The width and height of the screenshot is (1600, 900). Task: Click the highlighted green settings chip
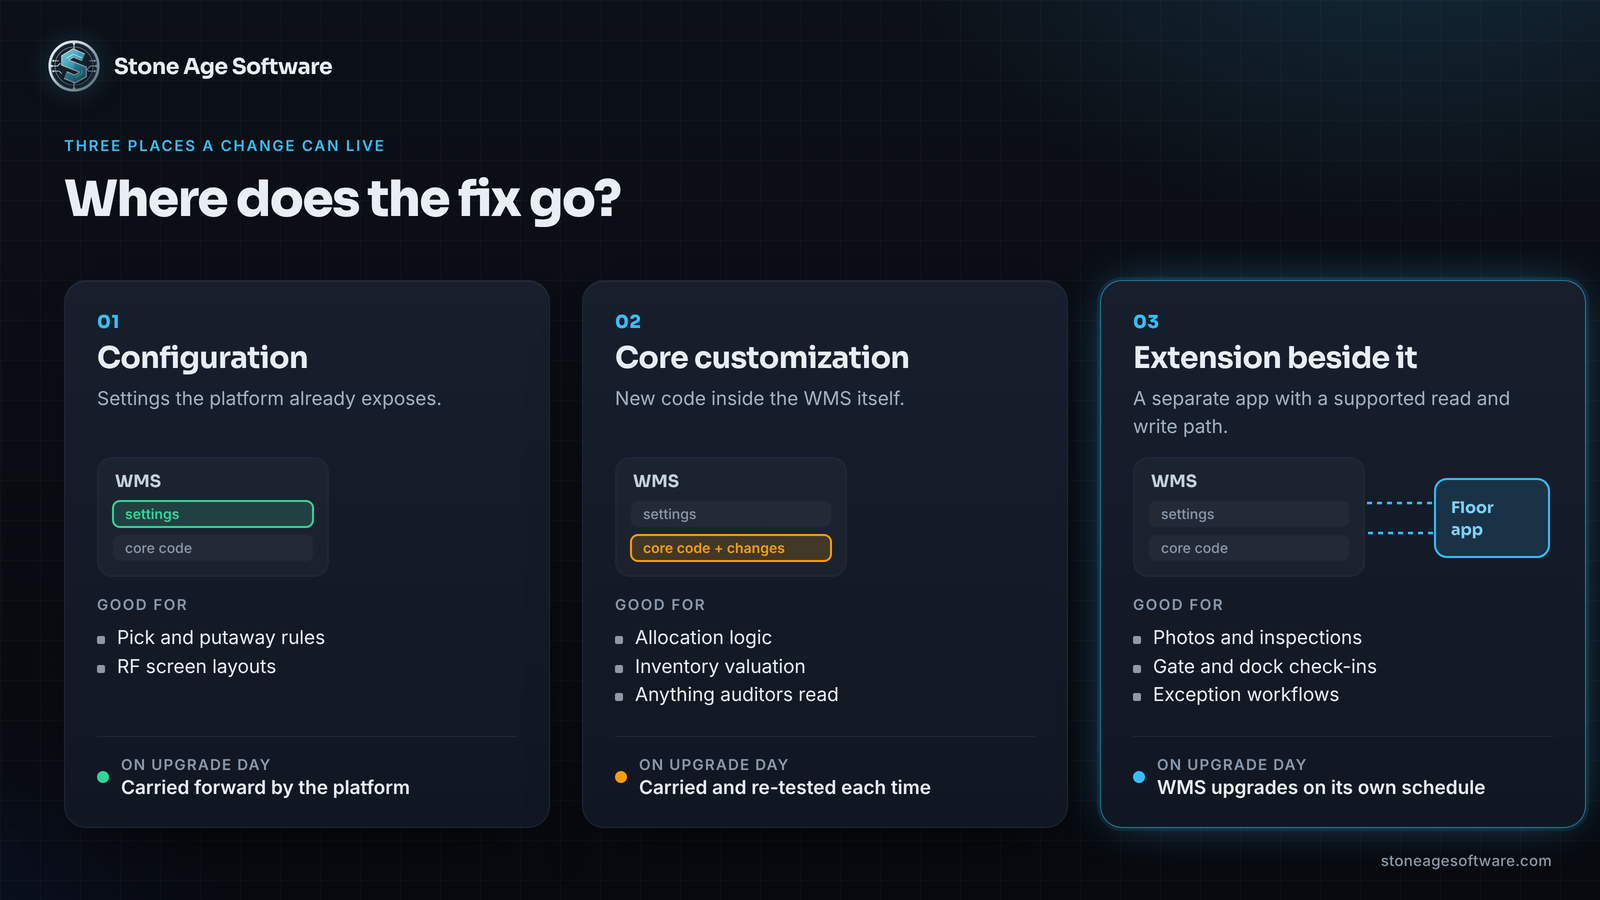click(213, 514)
